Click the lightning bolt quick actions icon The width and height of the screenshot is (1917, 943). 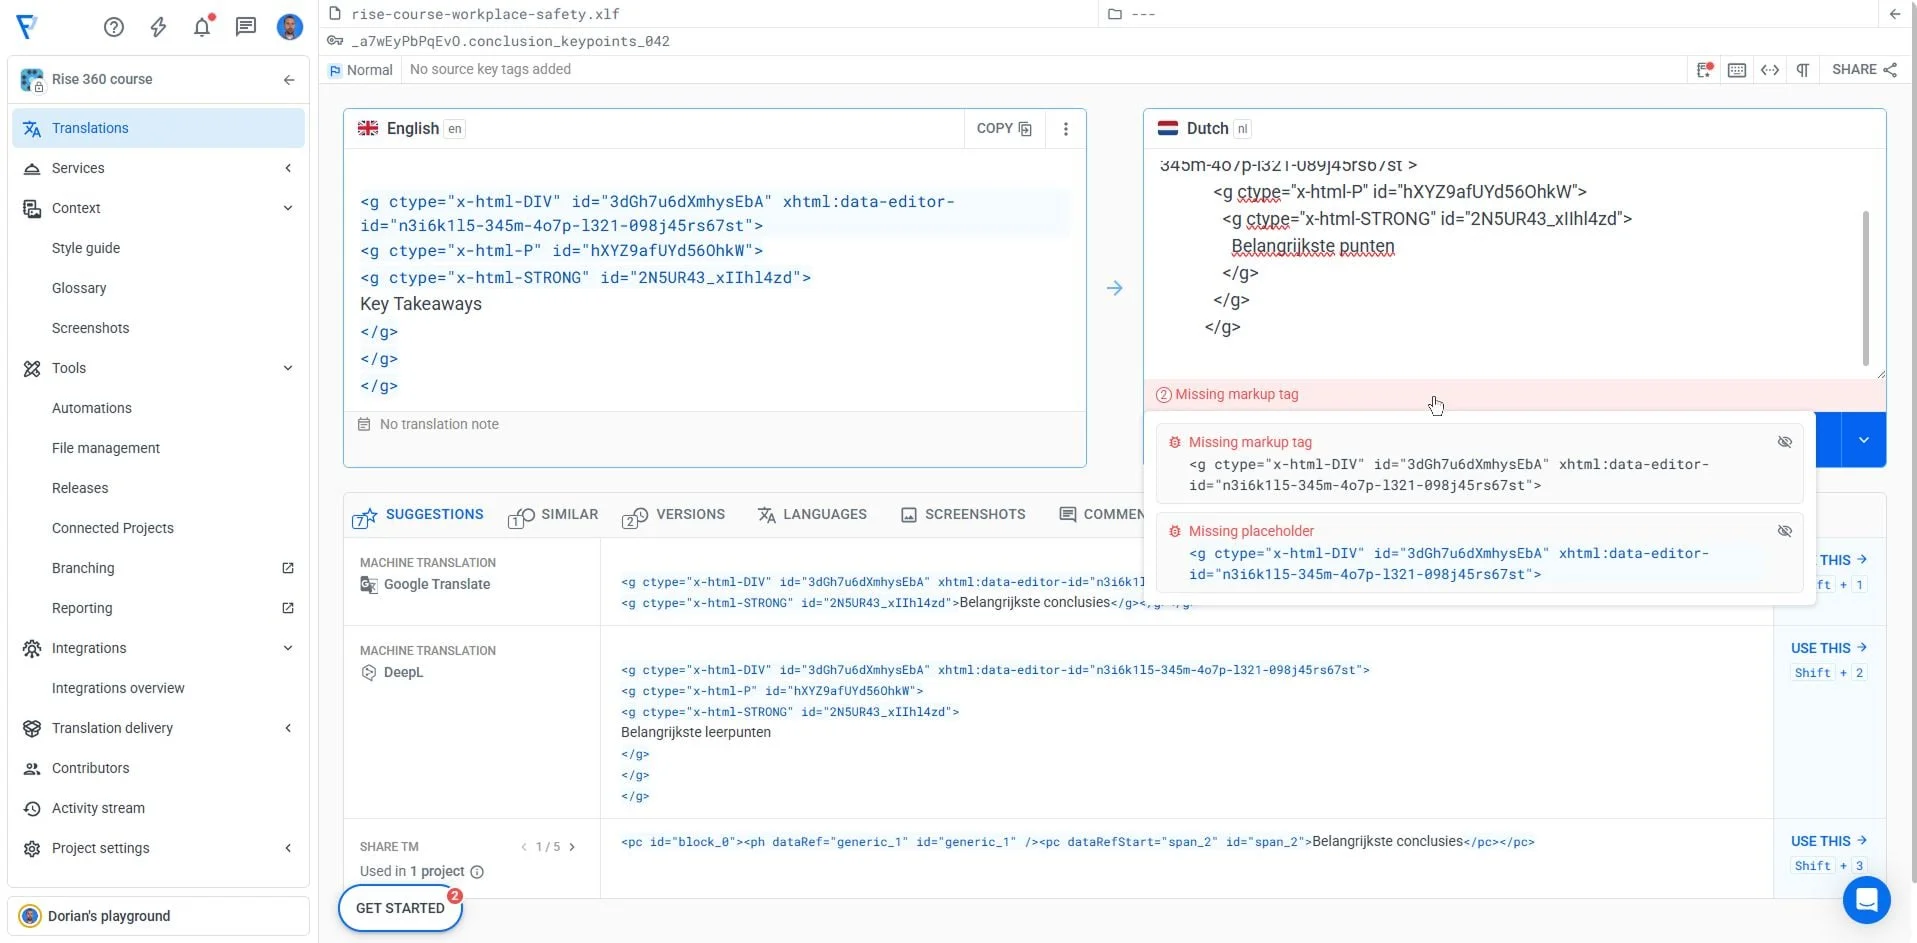(158, 27)
